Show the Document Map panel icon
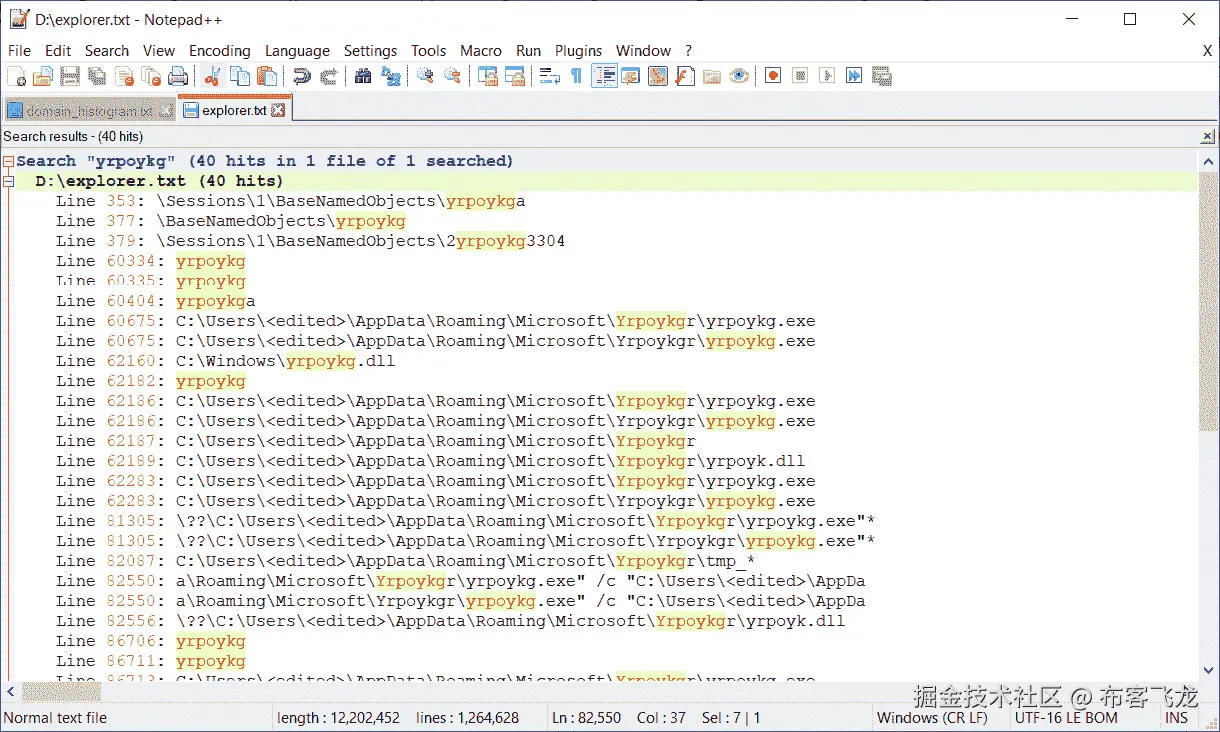Image resolution: width=1220 pixels, height=732 pixels. coord(658,76)
